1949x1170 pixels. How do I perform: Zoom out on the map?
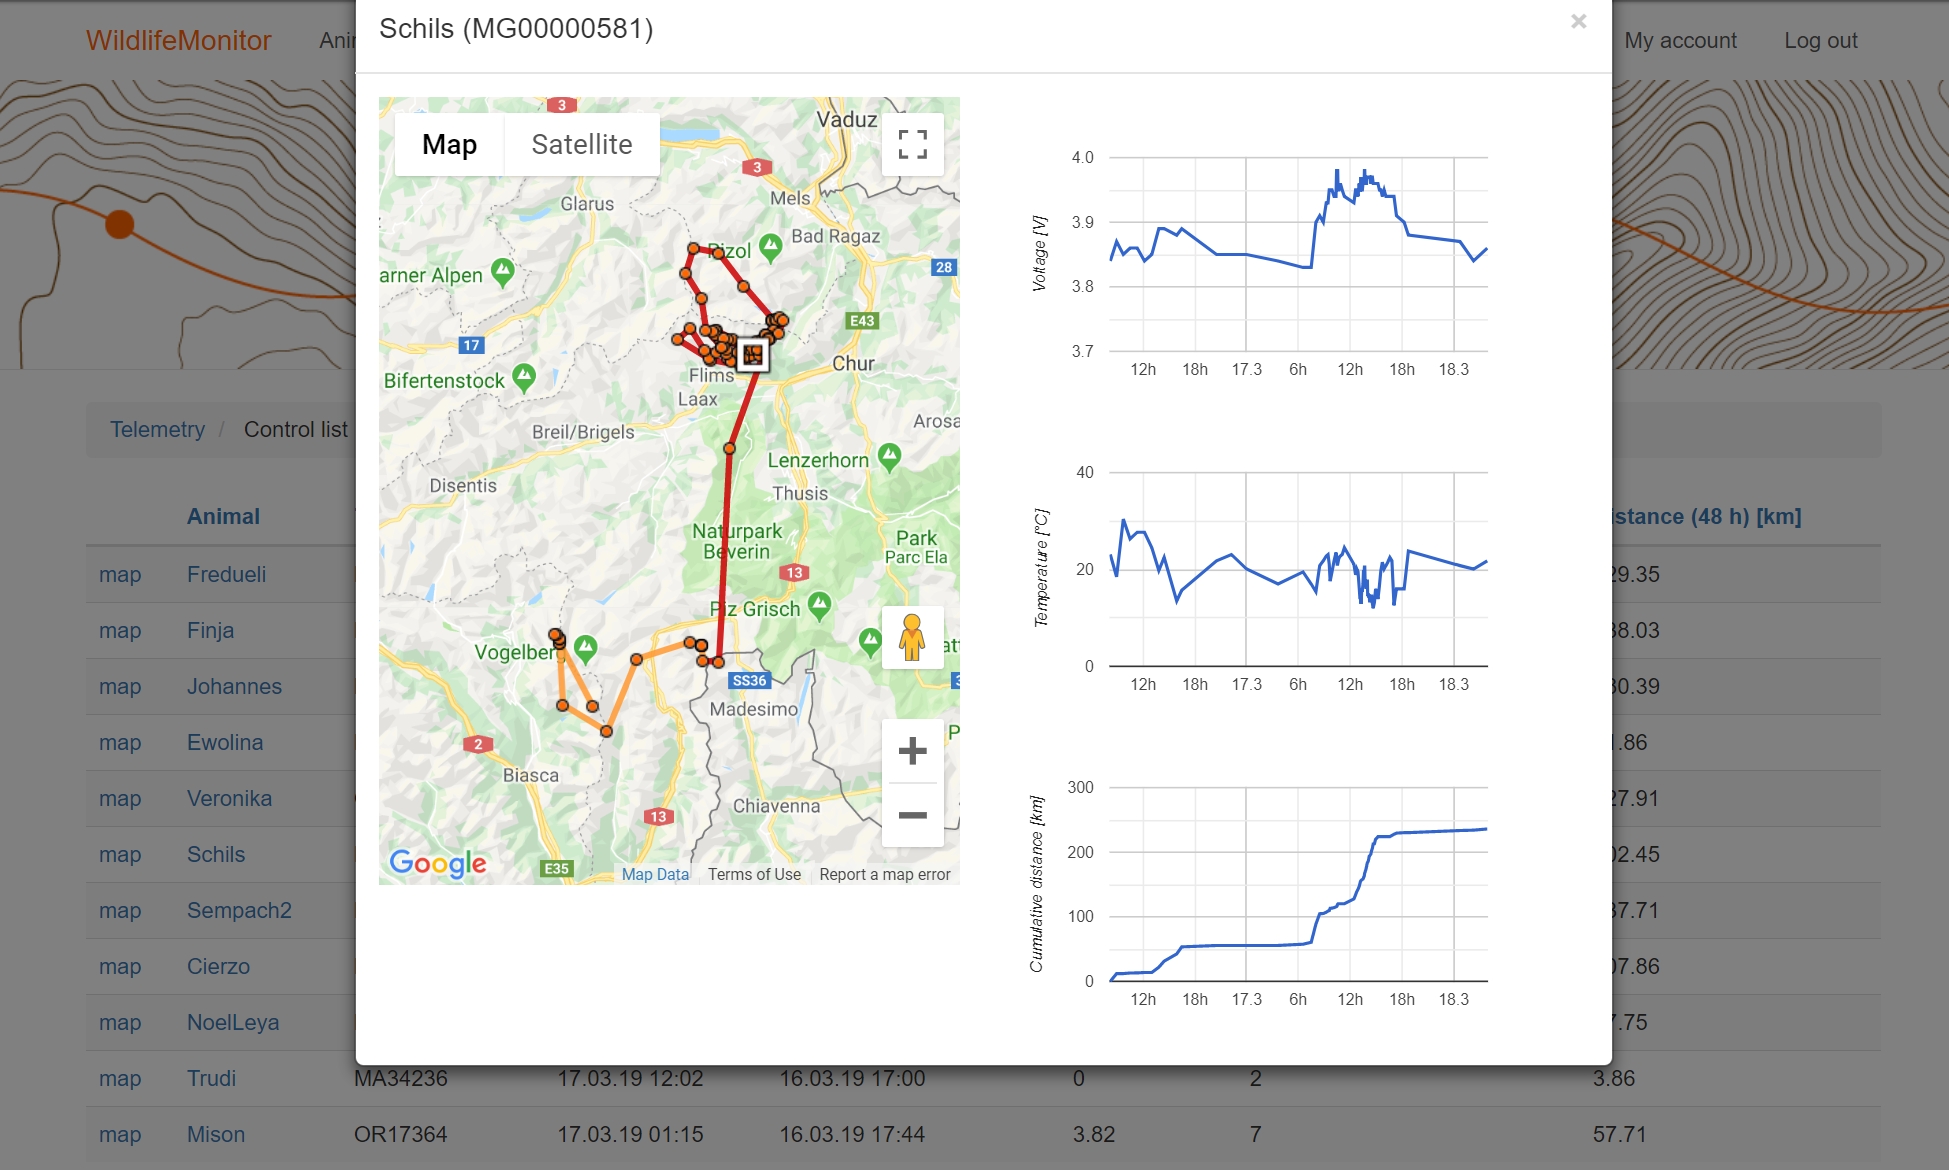point(912,816)
